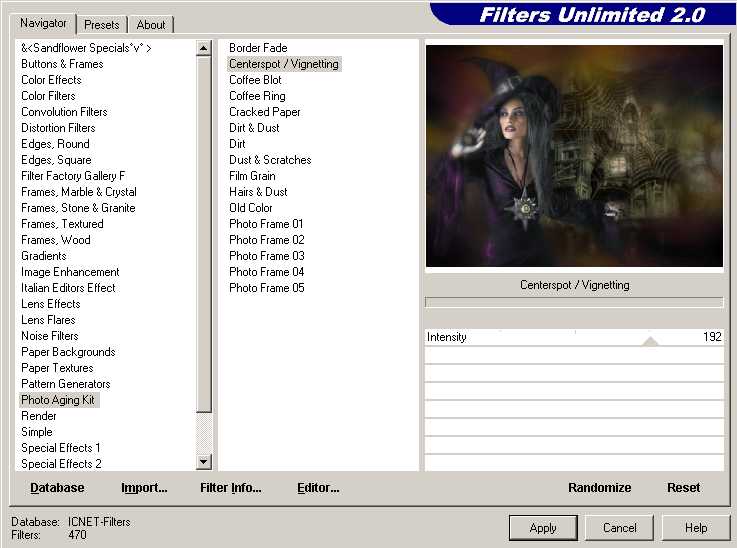Screen dimensions: 737x548
Task: Choose the Coffee Blot filter
Action: pos(255,80)
